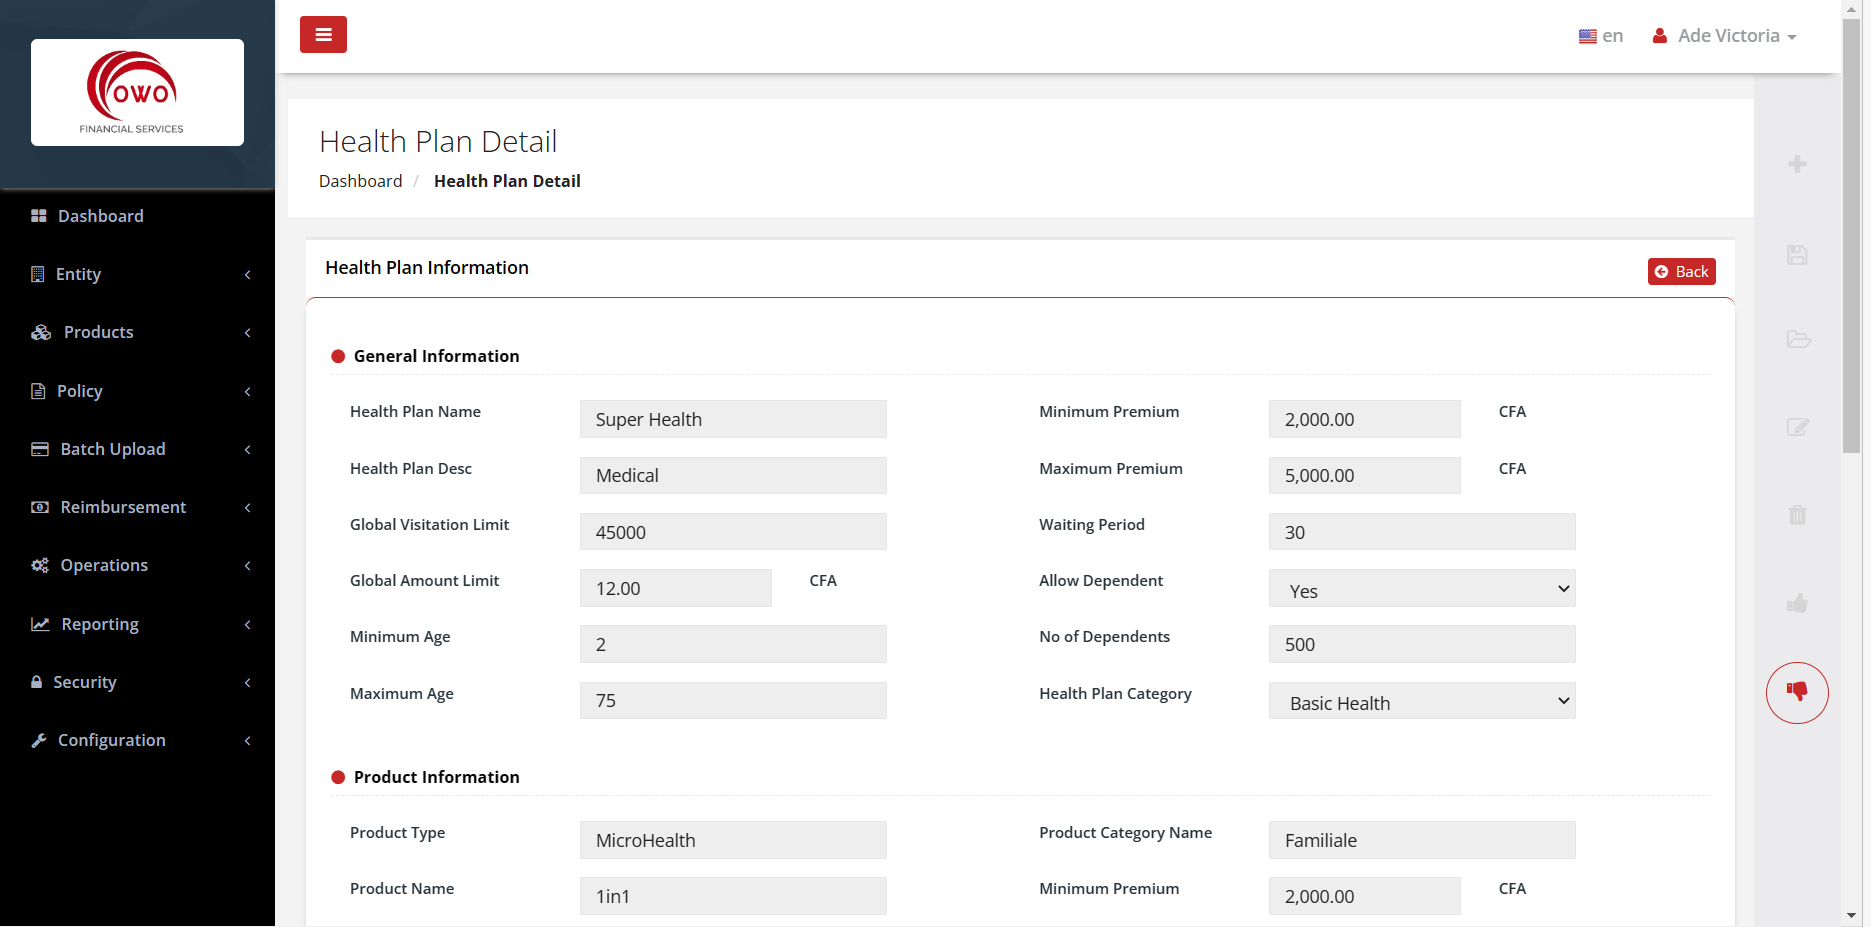Open the Entity sidebar menu
The height and width of the screenshot is (927, 1871).
click(137, 274)
